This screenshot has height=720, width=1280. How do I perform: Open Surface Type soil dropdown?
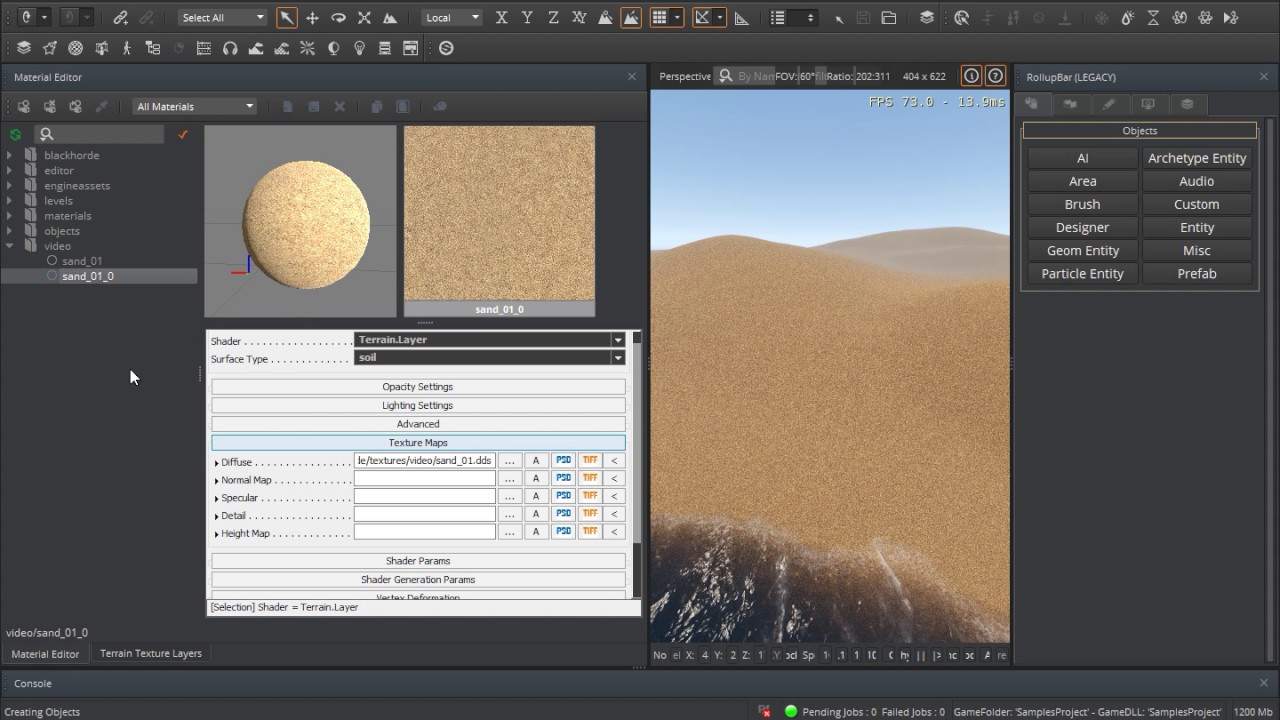[x=490, y=358]
